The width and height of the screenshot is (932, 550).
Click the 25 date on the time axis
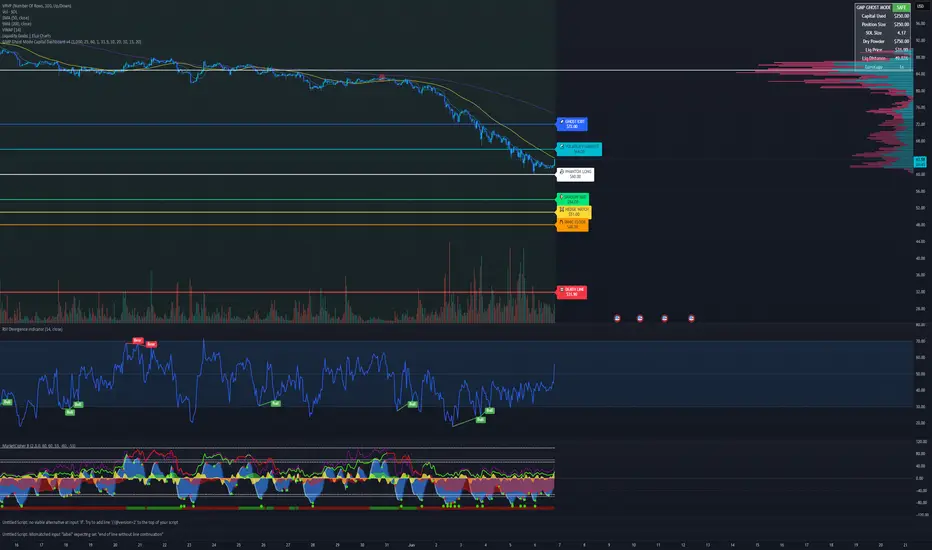click(238, 545)
